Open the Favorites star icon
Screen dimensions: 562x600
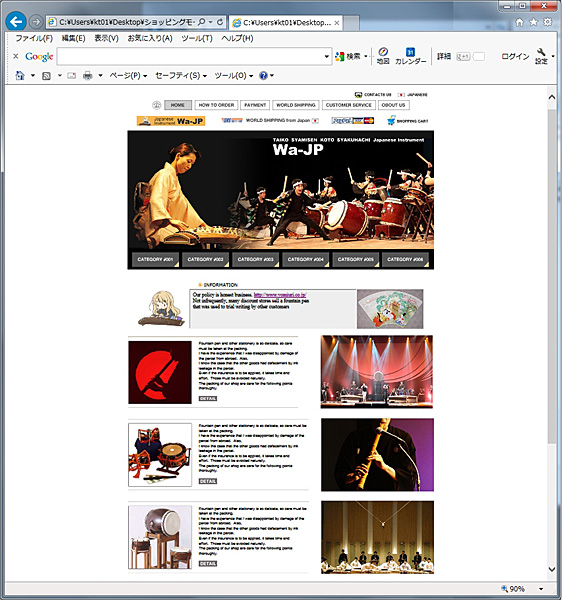[533, 22]
